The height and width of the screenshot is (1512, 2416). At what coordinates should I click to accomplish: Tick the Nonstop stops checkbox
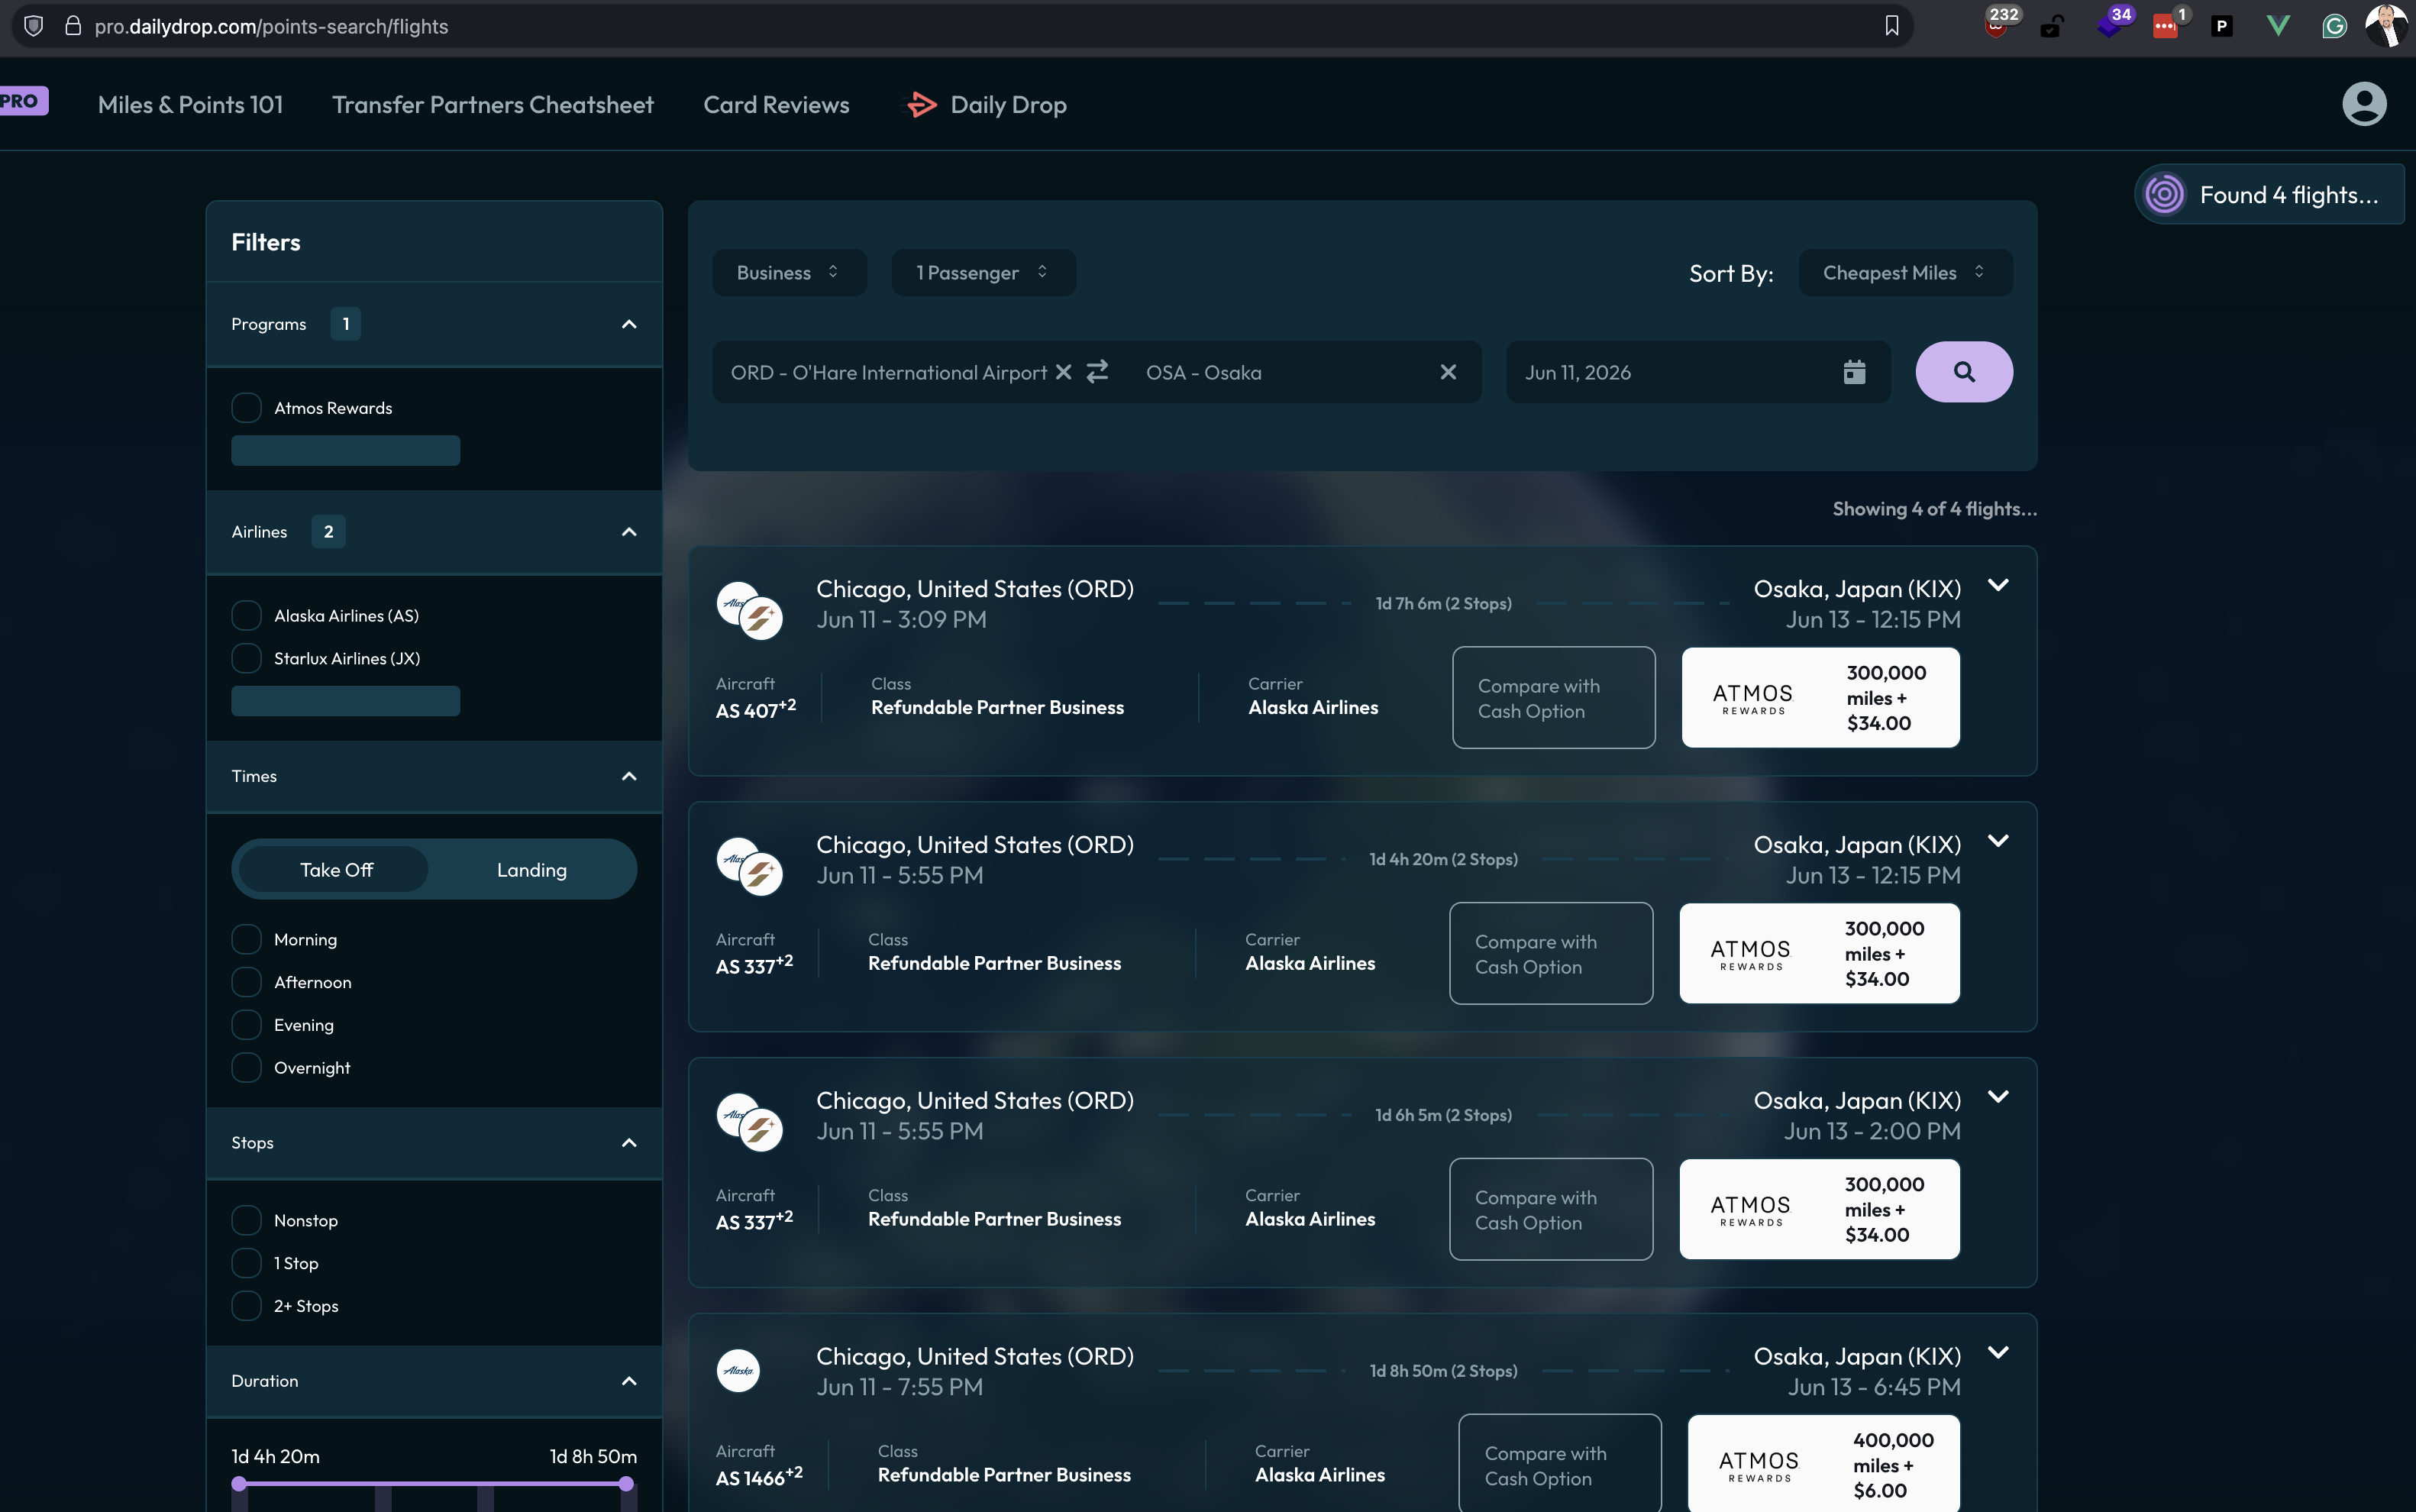pyautogui.click(x=246, y=1220)
